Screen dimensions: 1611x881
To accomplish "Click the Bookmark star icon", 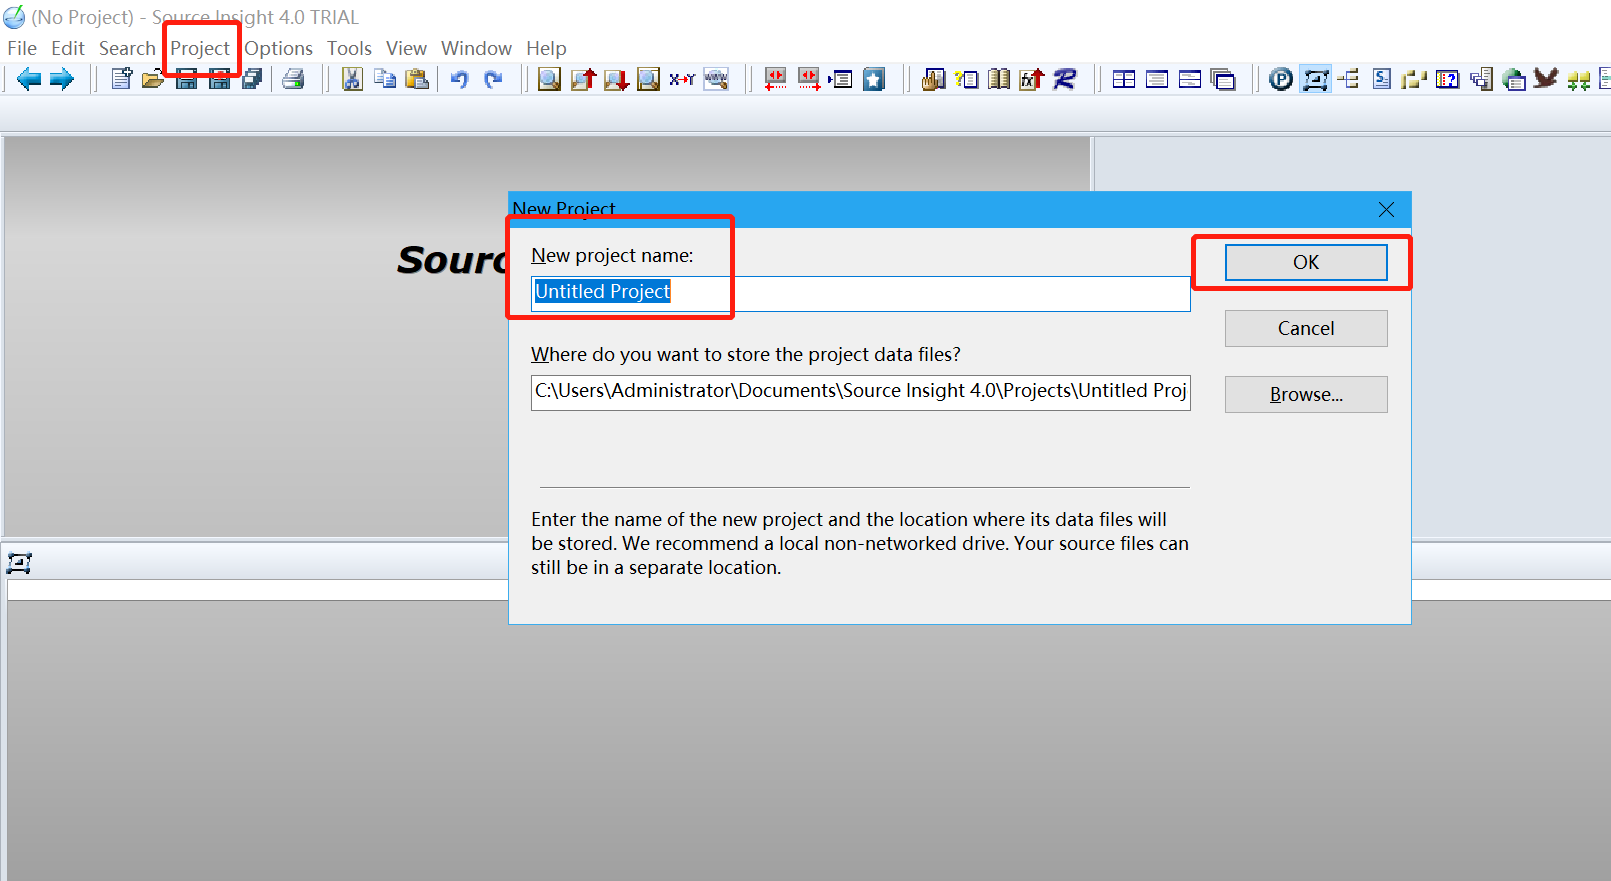I will click(x=874, y=79).
